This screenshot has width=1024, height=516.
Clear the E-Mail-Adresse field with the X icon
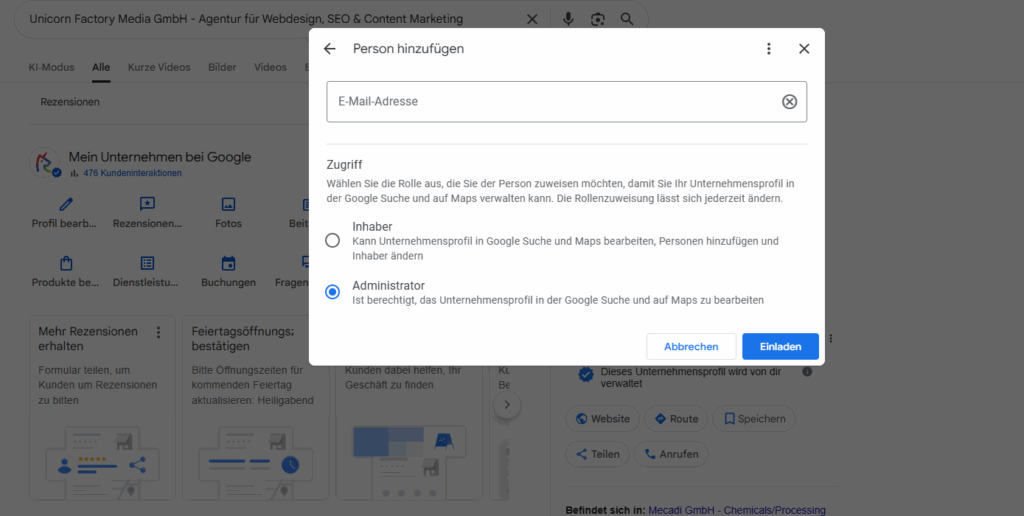(789, 101)
